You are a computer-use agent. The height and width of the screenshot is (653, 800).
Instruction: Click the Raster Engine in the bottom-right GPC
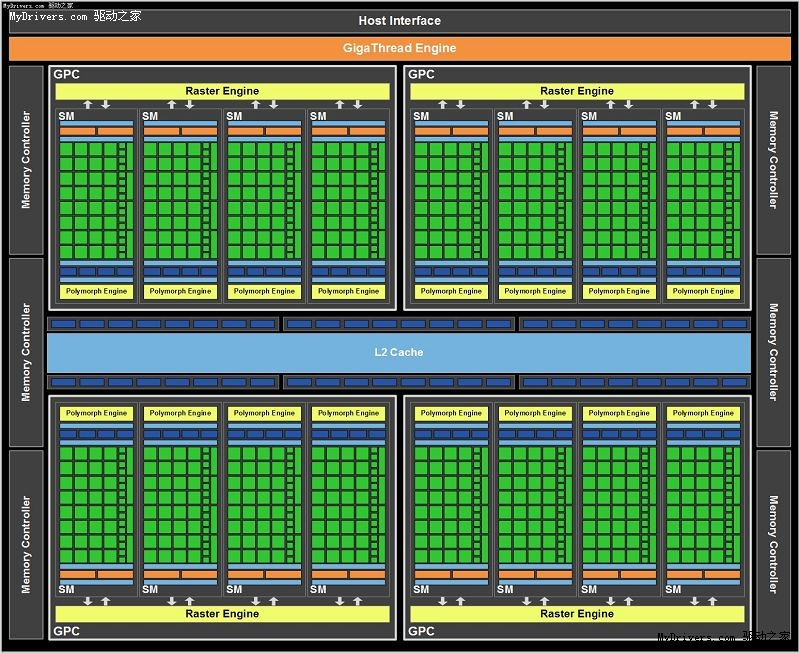[x=577, y=613]
